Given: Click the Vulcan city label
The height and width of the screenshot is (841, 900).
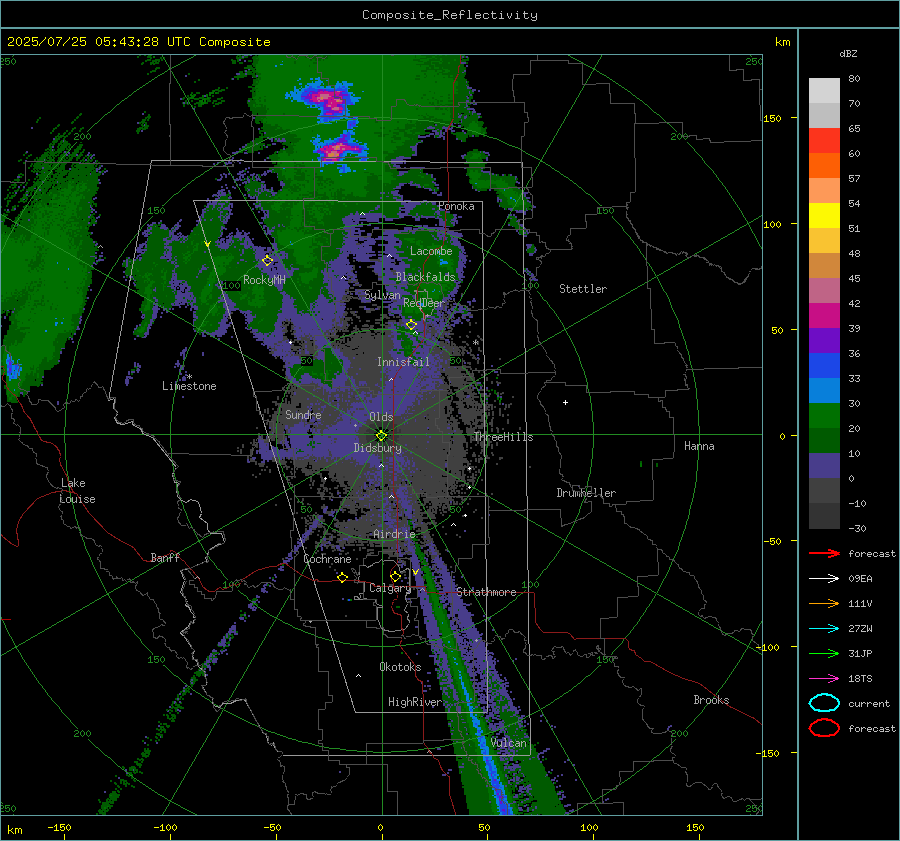Looking at the screenshot, I should pos(509,743).
